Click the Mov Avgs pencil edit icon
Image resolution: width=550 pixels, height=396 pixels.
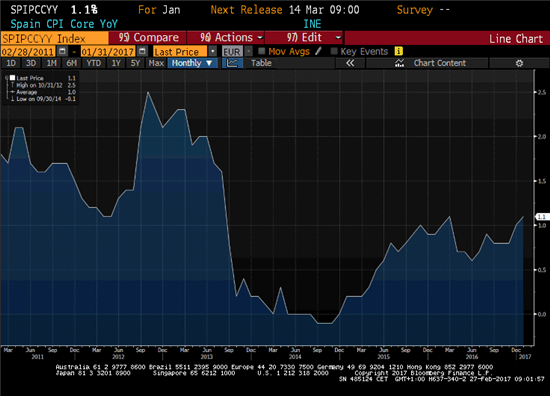[x=318, y=51]
